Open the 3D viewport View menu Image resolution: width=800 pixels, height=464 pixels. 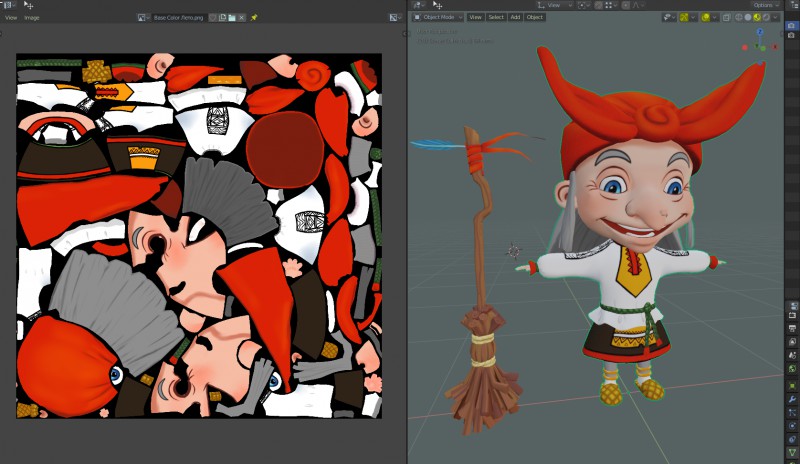[x=475, y=17]
